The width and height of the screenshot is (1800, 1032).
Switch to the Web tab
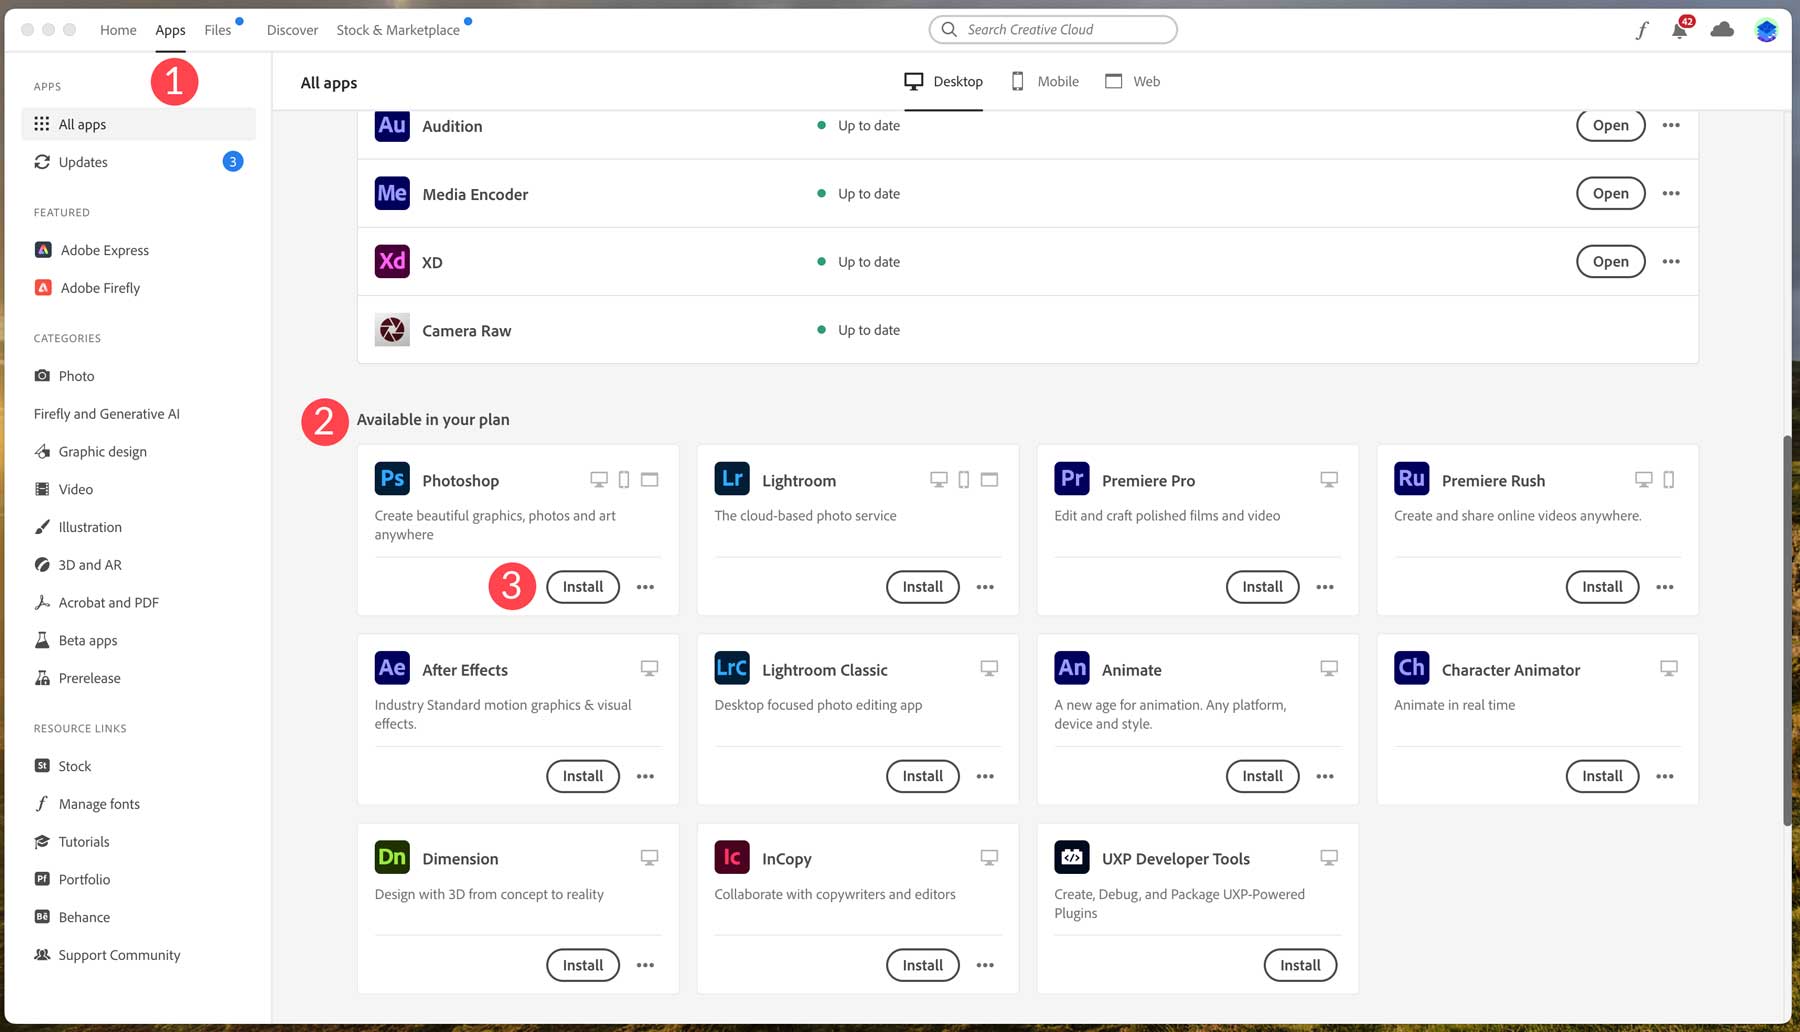click(x=1133, y=81)
